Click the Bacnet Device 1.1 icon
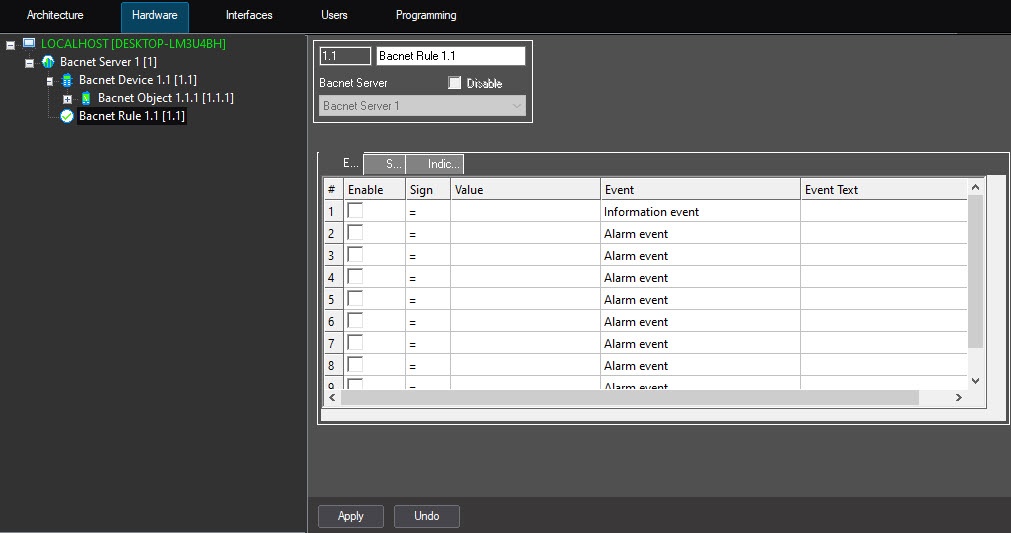The width and height of the screenshot is (1011, 533). [67, 80]
